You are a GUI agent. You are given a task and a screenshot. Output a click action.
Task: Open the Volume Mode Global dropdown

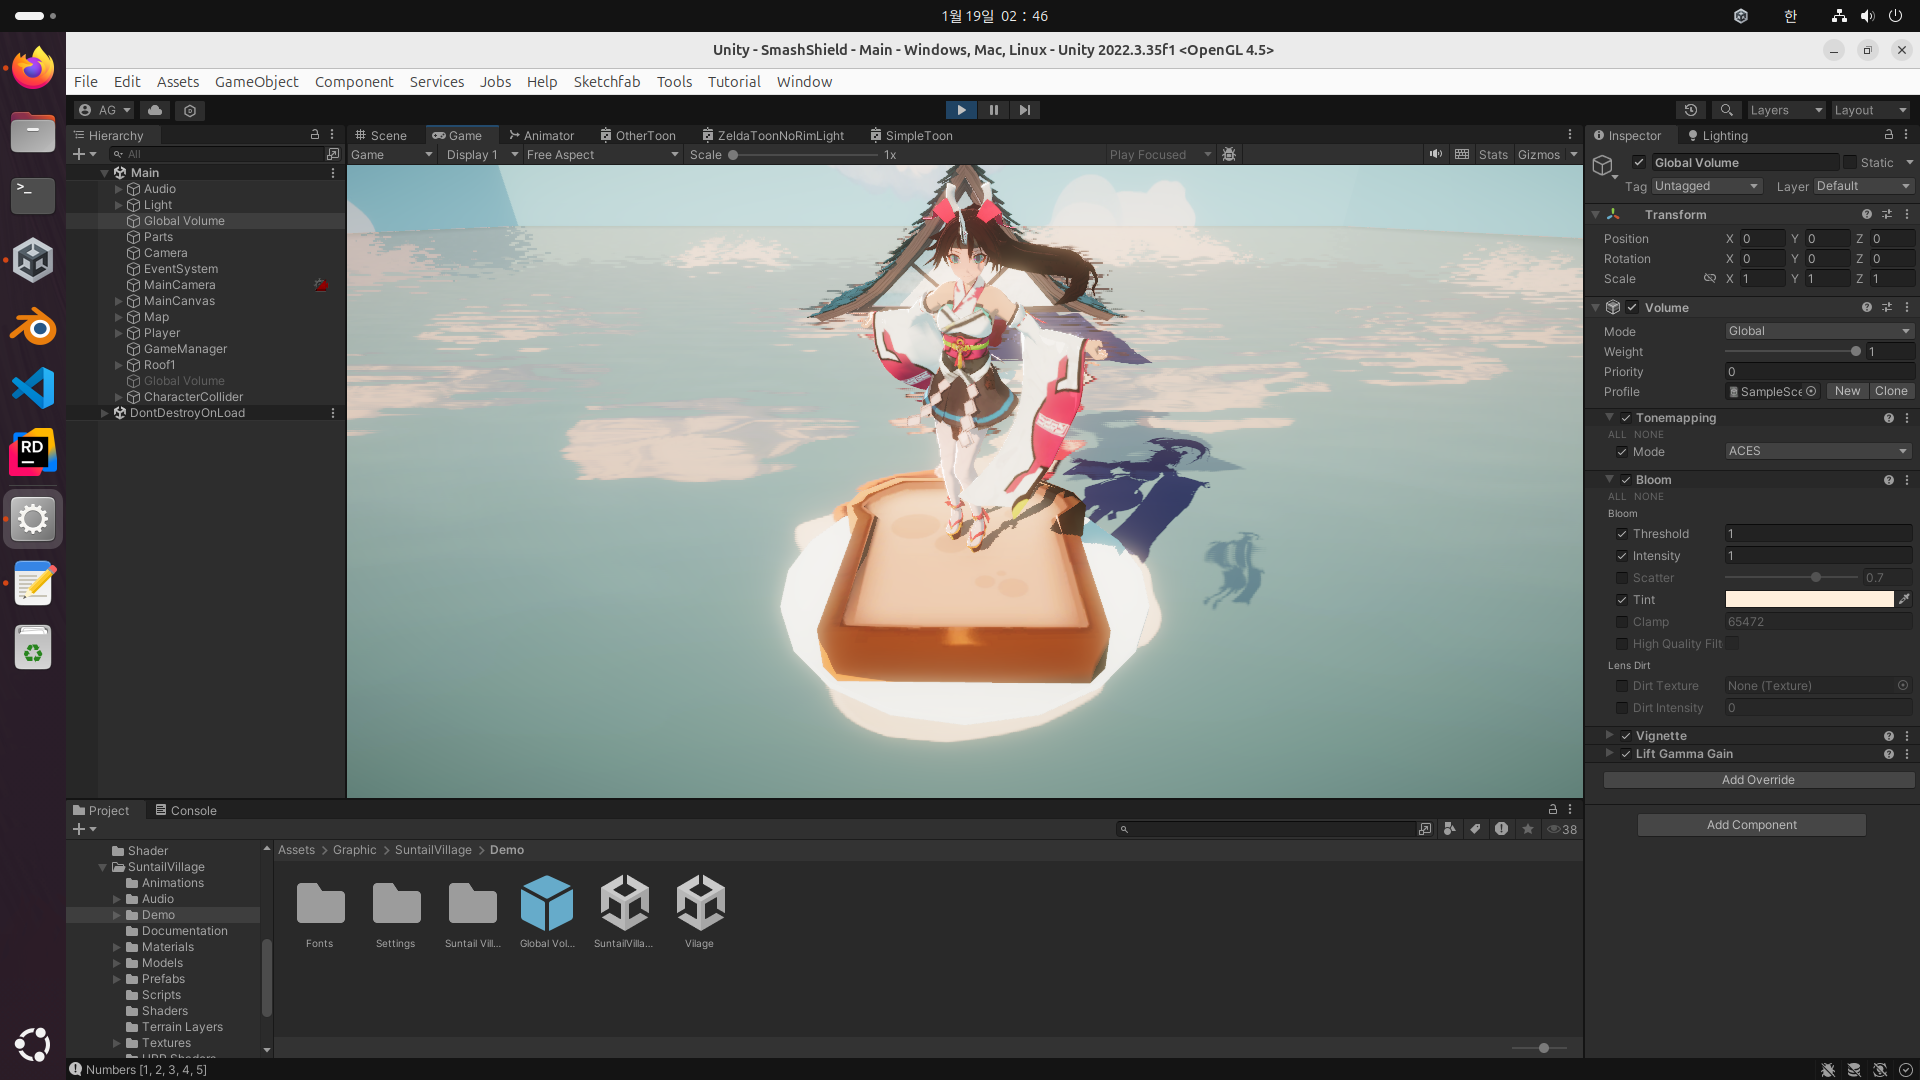[1819, 331]
